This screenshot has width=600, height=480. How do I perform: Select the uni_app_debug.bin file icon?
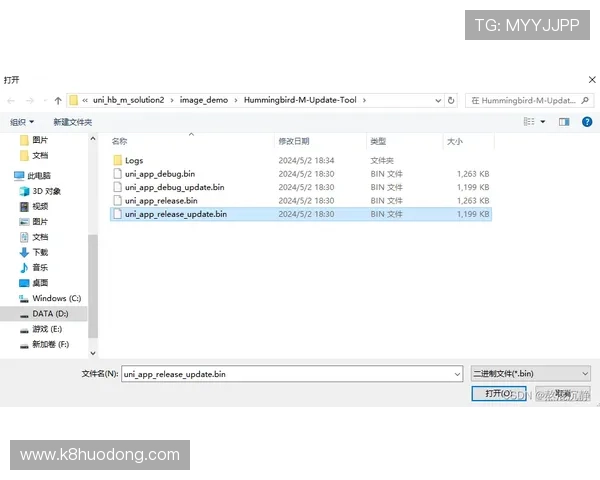tap(116, 173)
